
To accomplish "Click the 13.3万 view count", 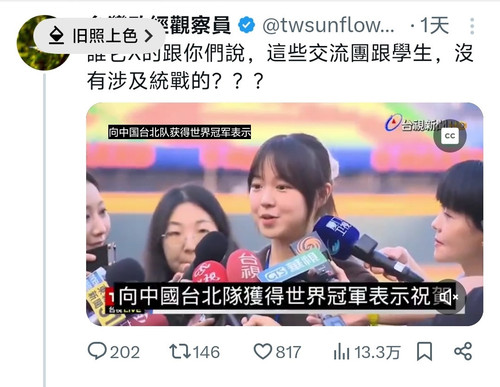I will coord(377,352).
